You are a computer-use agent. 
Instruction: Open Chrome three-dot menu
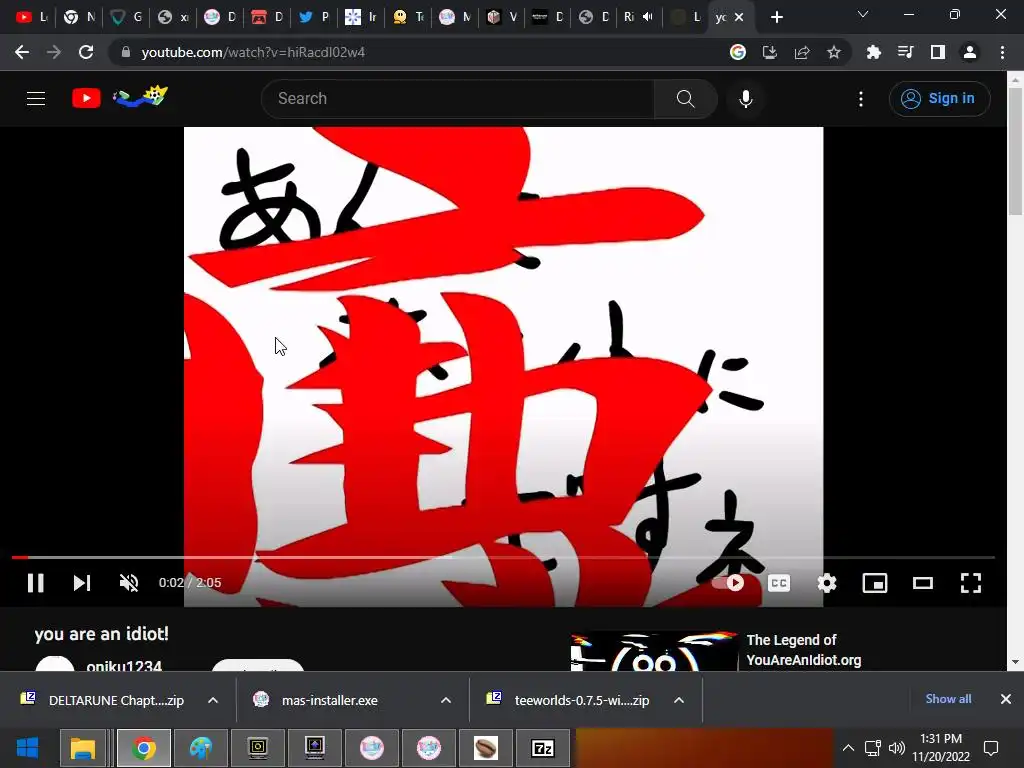[x=1002, y=52]
